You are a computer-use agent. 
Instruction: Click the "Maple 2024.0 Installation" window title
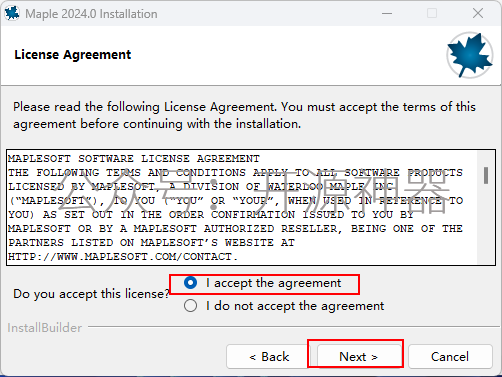(x=91, y=14)
